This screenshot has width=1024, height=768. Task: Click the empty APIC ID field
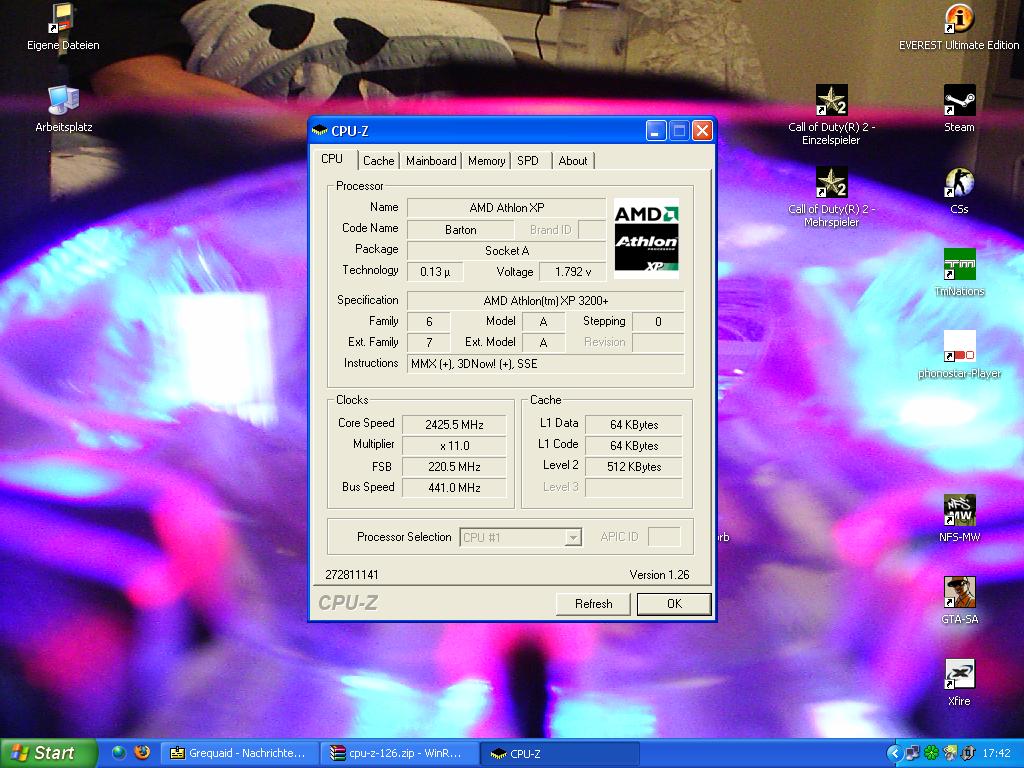pyautogui.click(x=664, y=537)
